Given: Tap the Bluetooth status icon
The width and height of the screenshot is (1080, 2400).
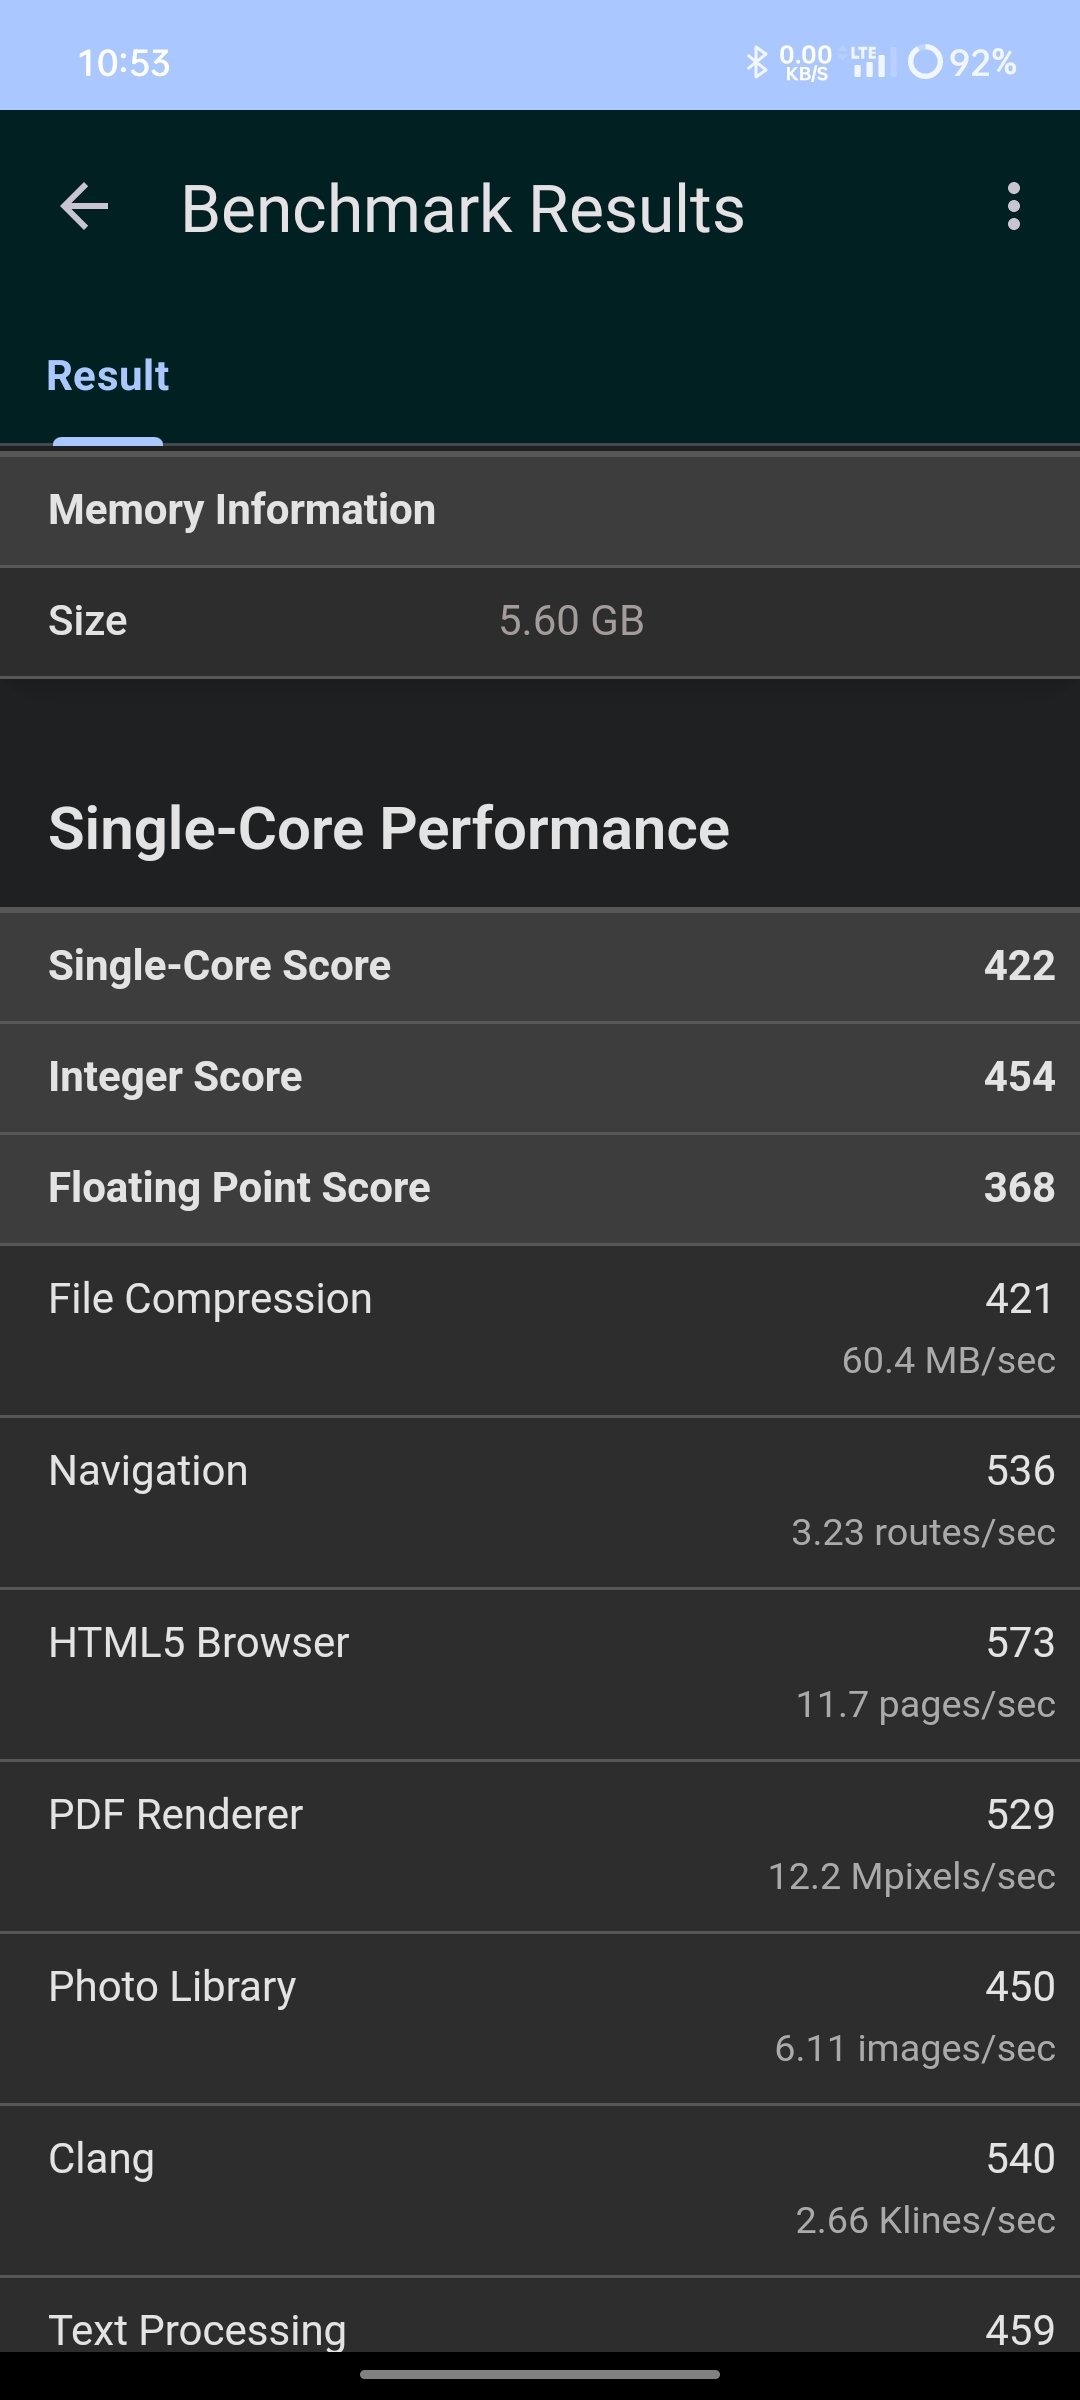Looking at the screenshot, I should (x=757, y=62).
